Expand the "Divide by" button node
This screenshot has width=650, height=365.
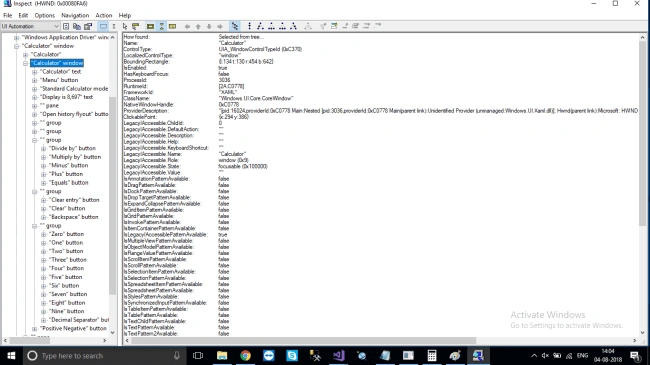click(44, 148)
